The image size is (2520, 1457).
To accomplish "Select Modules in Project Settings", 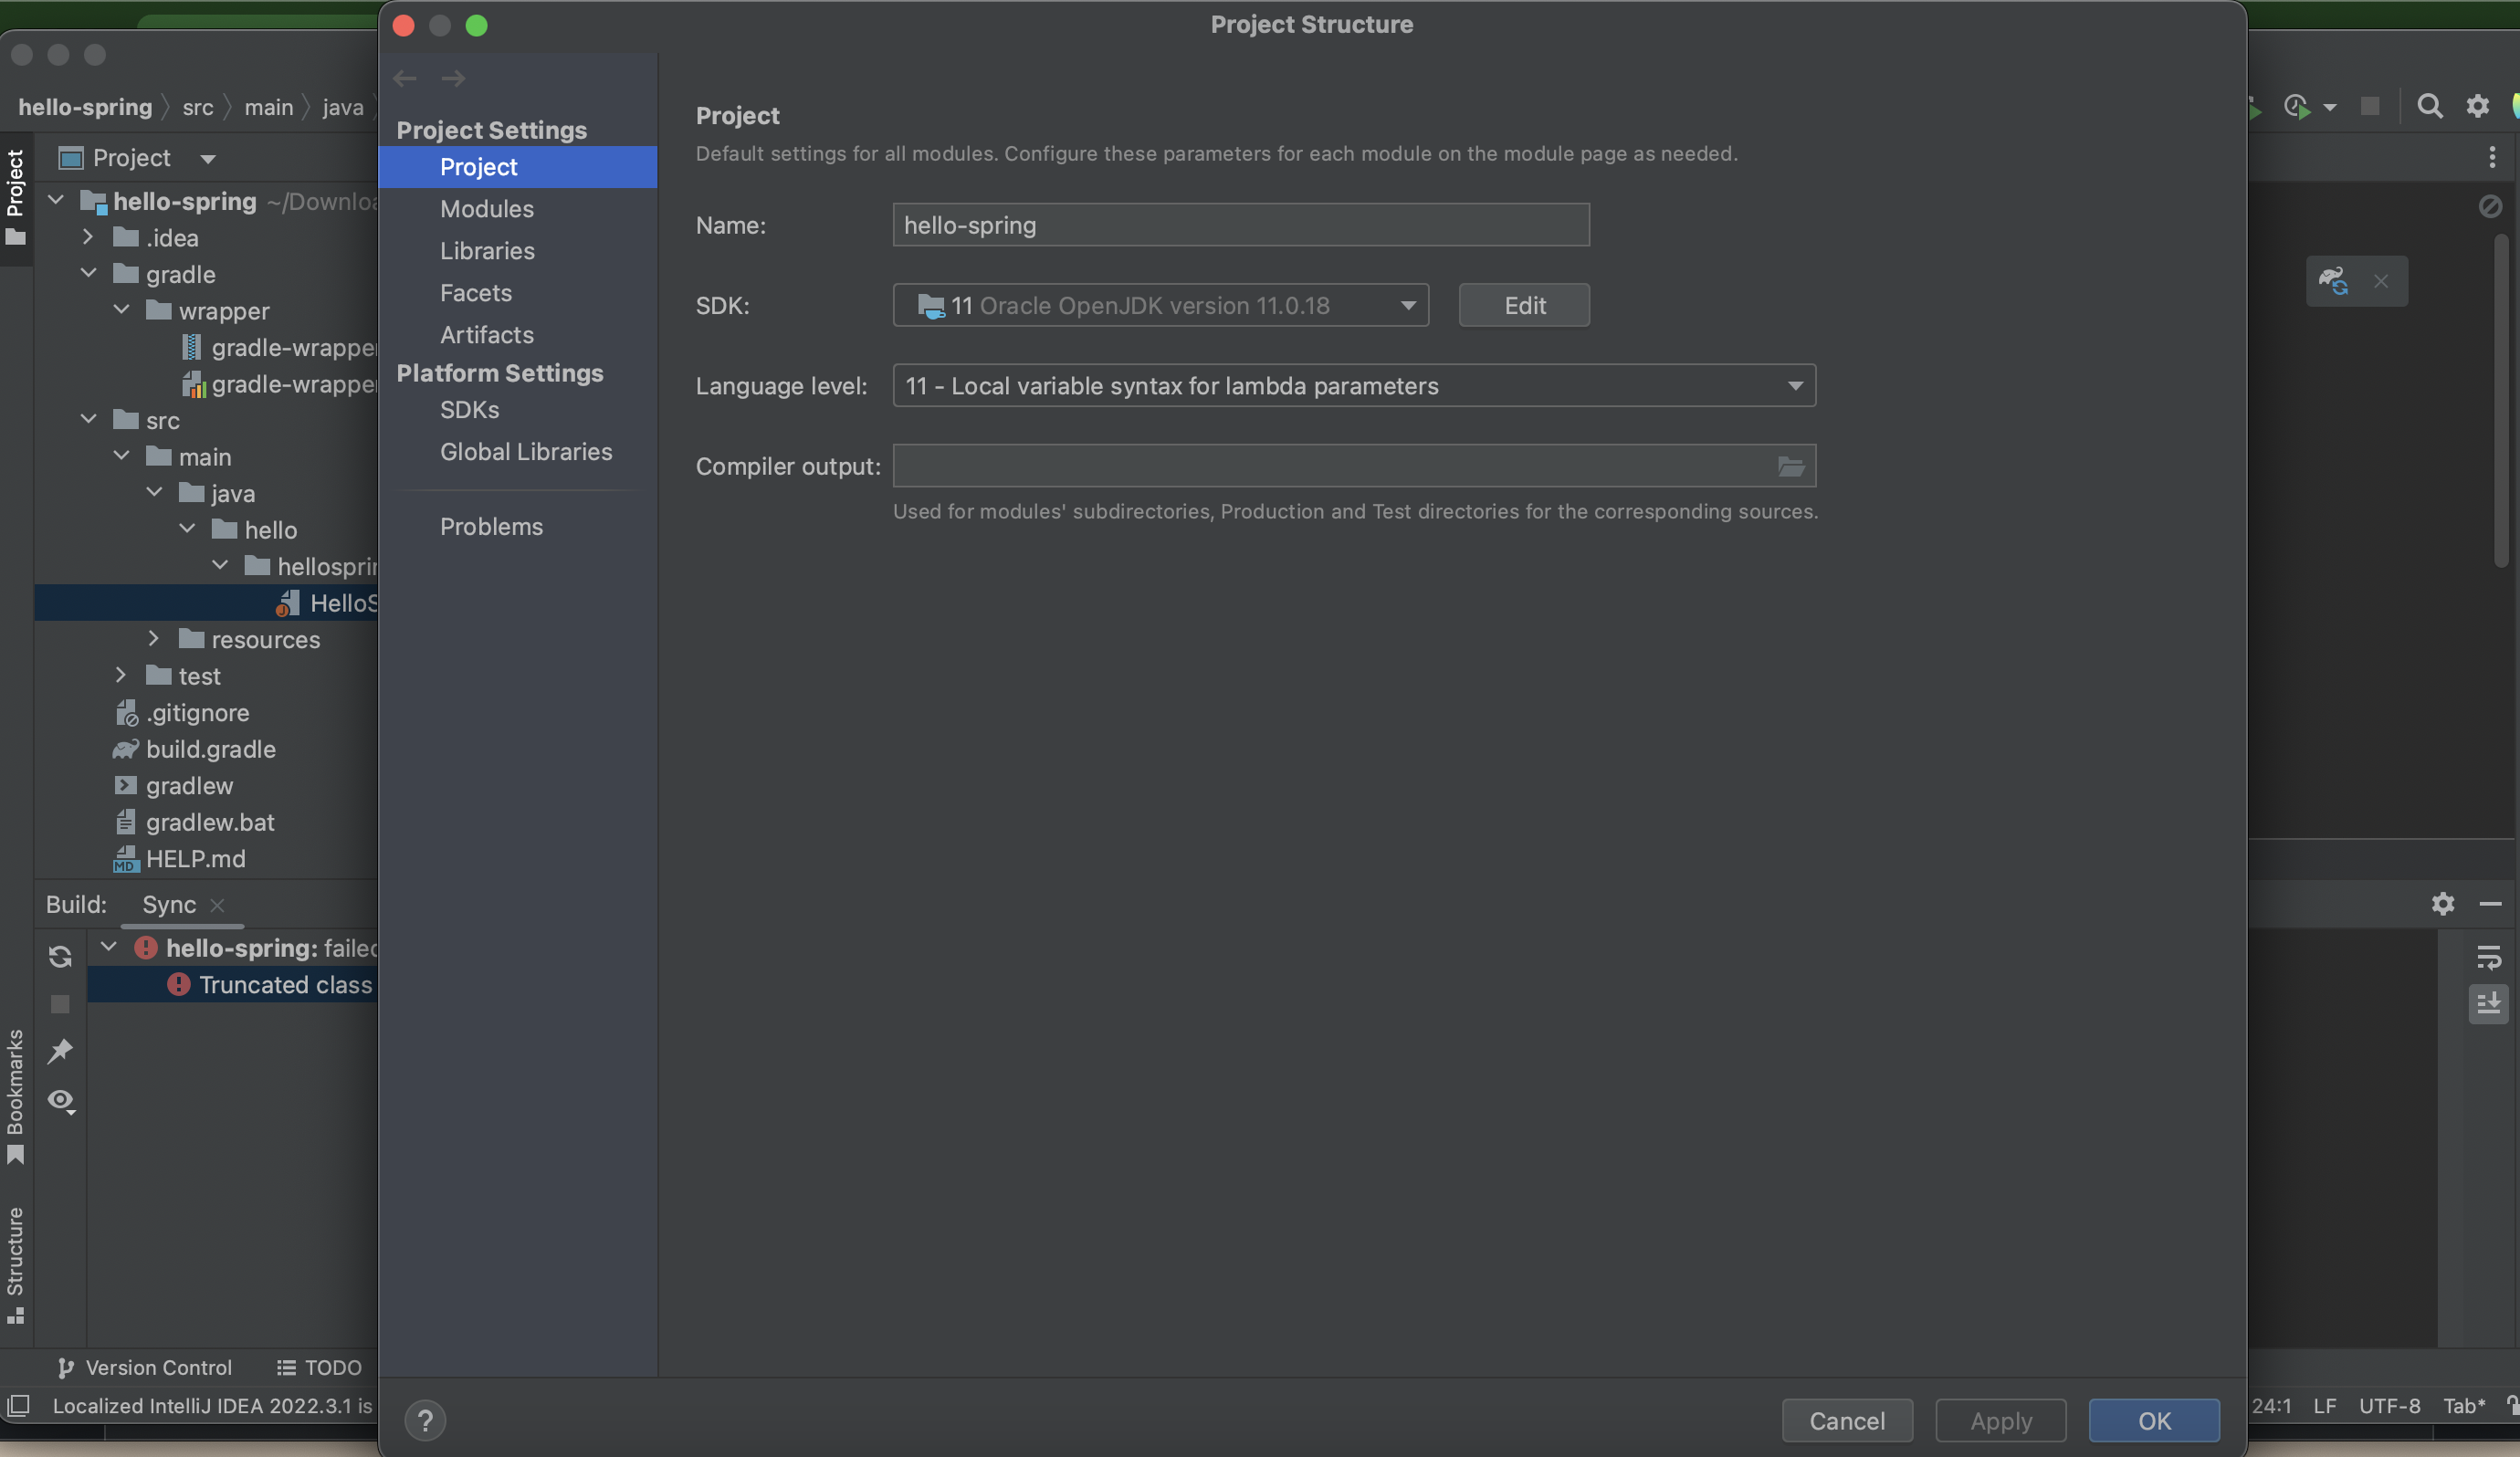I will tap(487, 208).
